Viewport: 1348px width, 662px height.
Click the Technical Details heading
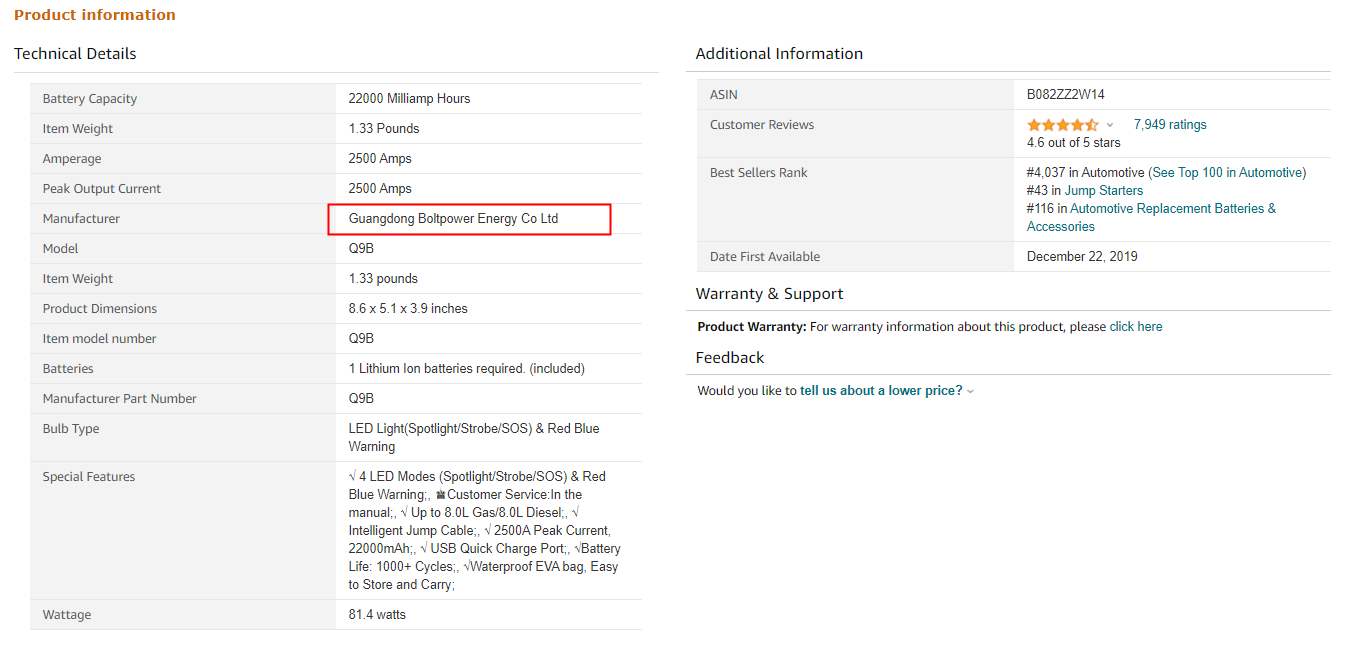(75, 54)
